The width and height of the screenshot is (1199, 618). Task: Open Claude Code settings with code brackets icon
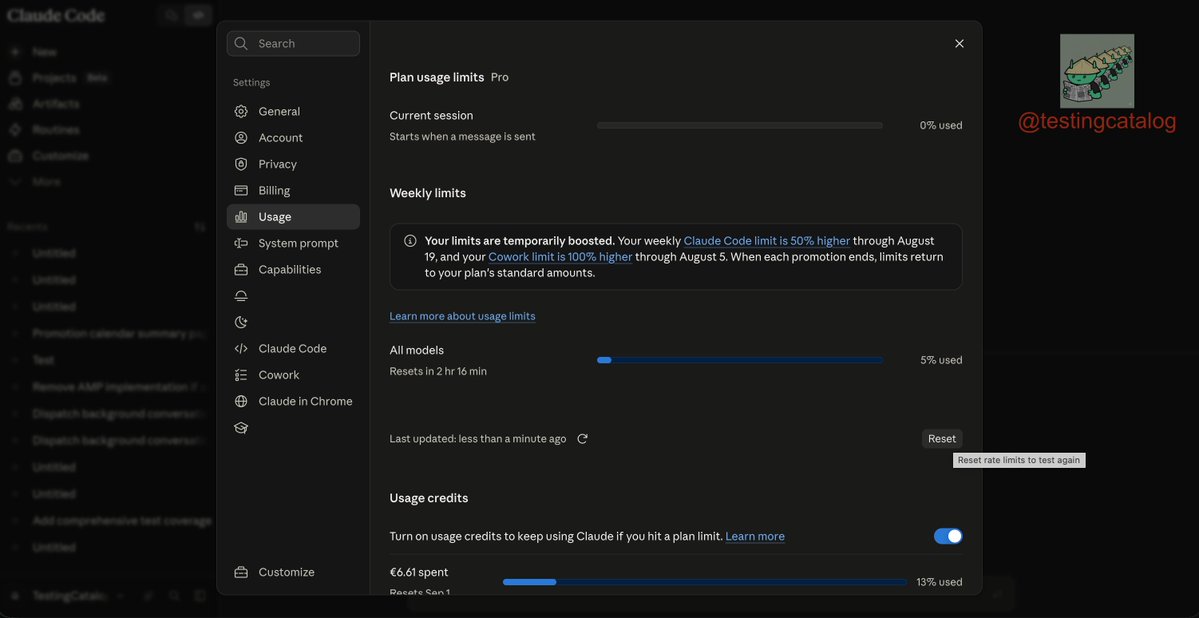pos(293,349)
